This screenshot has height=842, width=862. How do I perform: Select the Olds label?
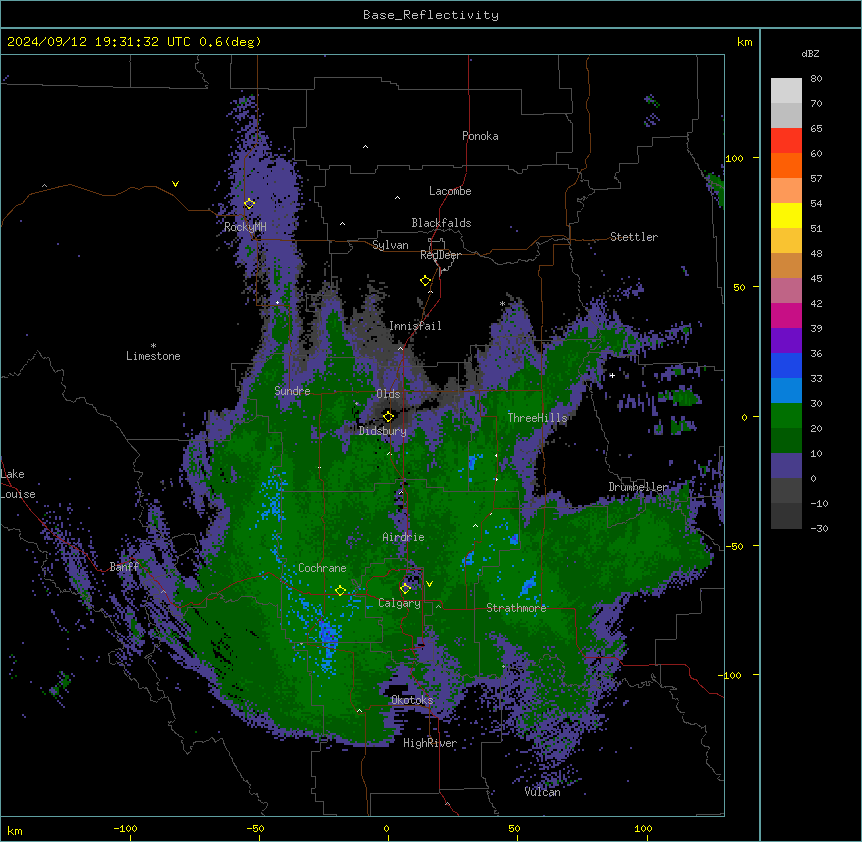tap(388, 394)
